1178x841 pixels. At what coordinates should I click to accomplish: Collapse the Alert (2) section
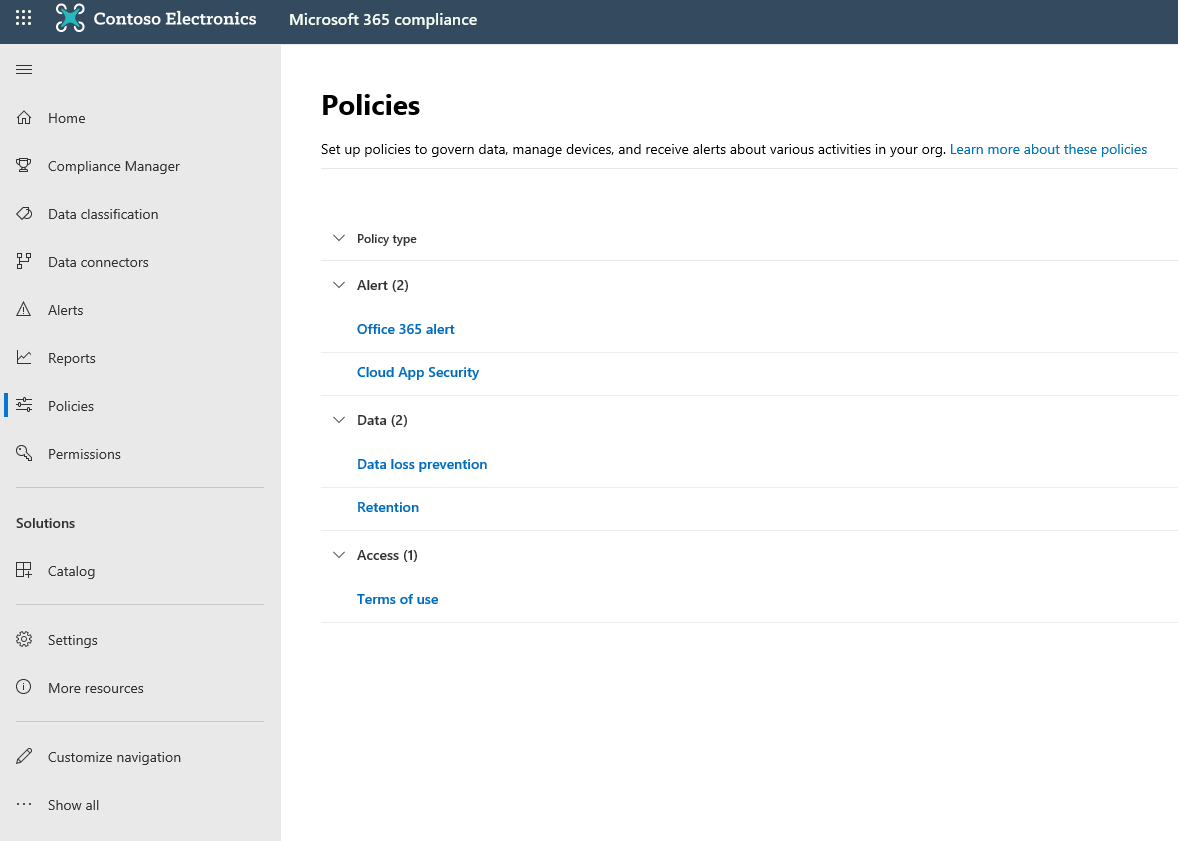click(339, 284)
